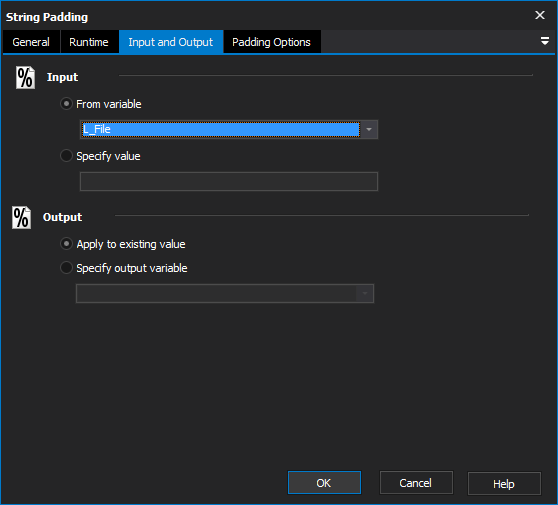Select the Specify value radio button
The height and width of the screenshot is (505, 558).
[x=66, y=156]
